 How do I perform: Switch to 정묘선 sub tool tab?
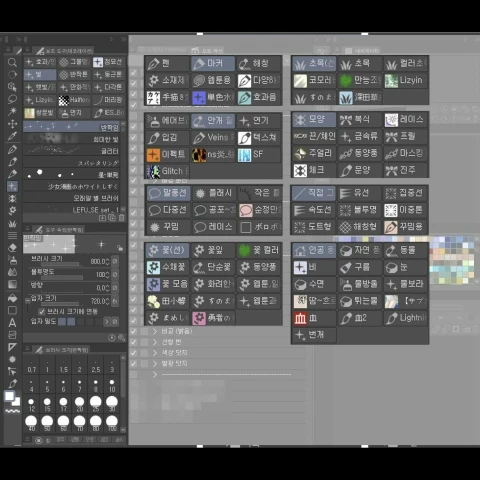(x=109, y=62)
